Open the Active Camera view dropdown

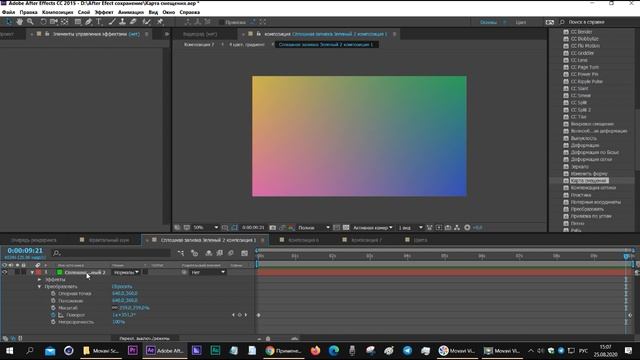(x=373, y=227)
